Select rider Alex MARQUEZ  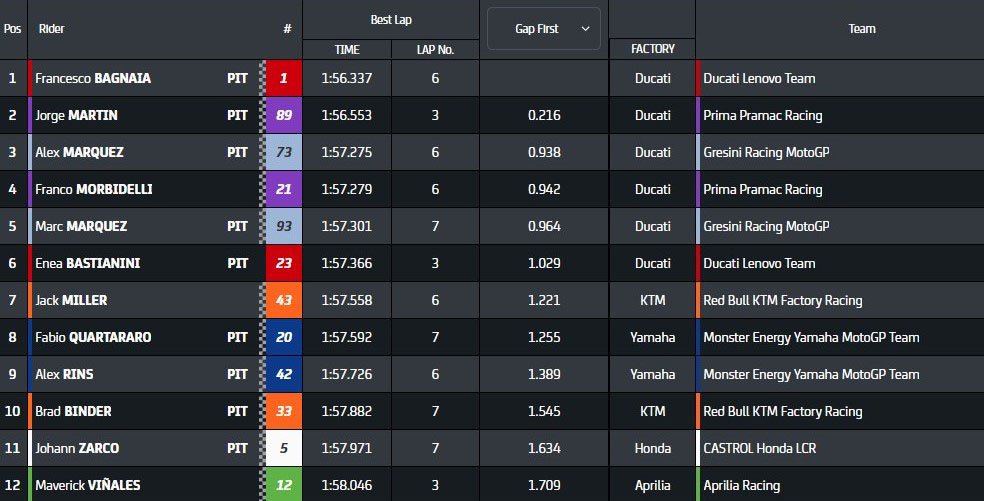[79, 153]
